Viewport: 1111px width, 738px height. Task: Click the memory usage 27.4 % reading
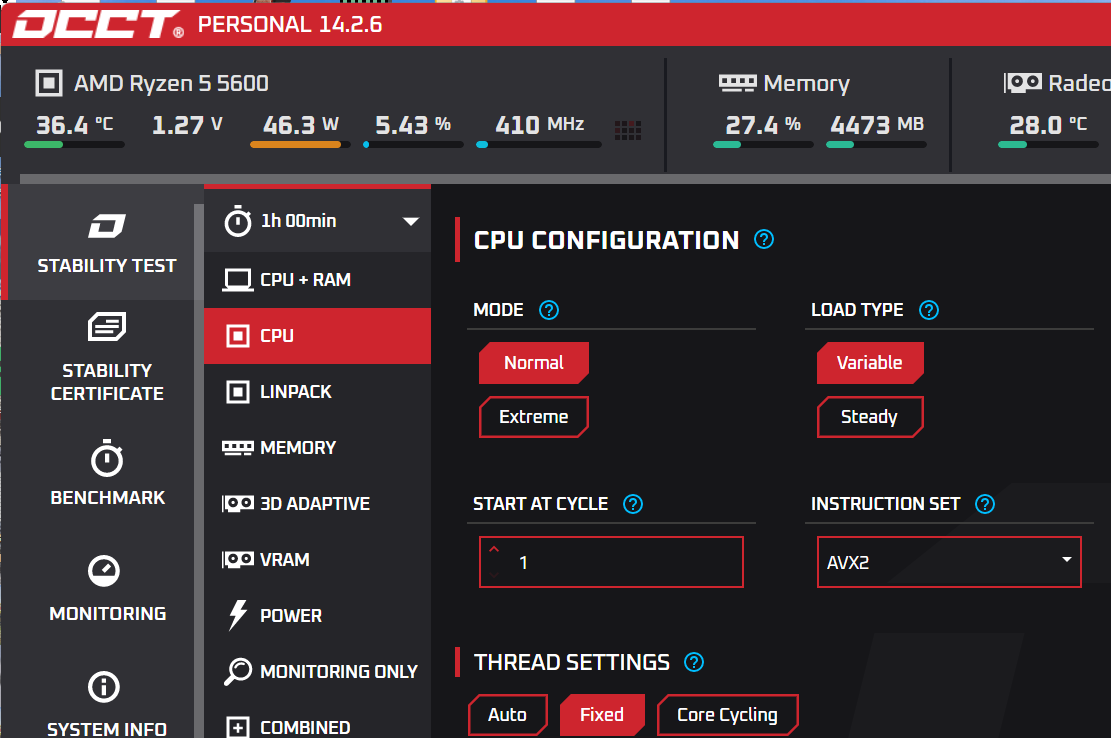pyautogui.click(x=763, y=125)
